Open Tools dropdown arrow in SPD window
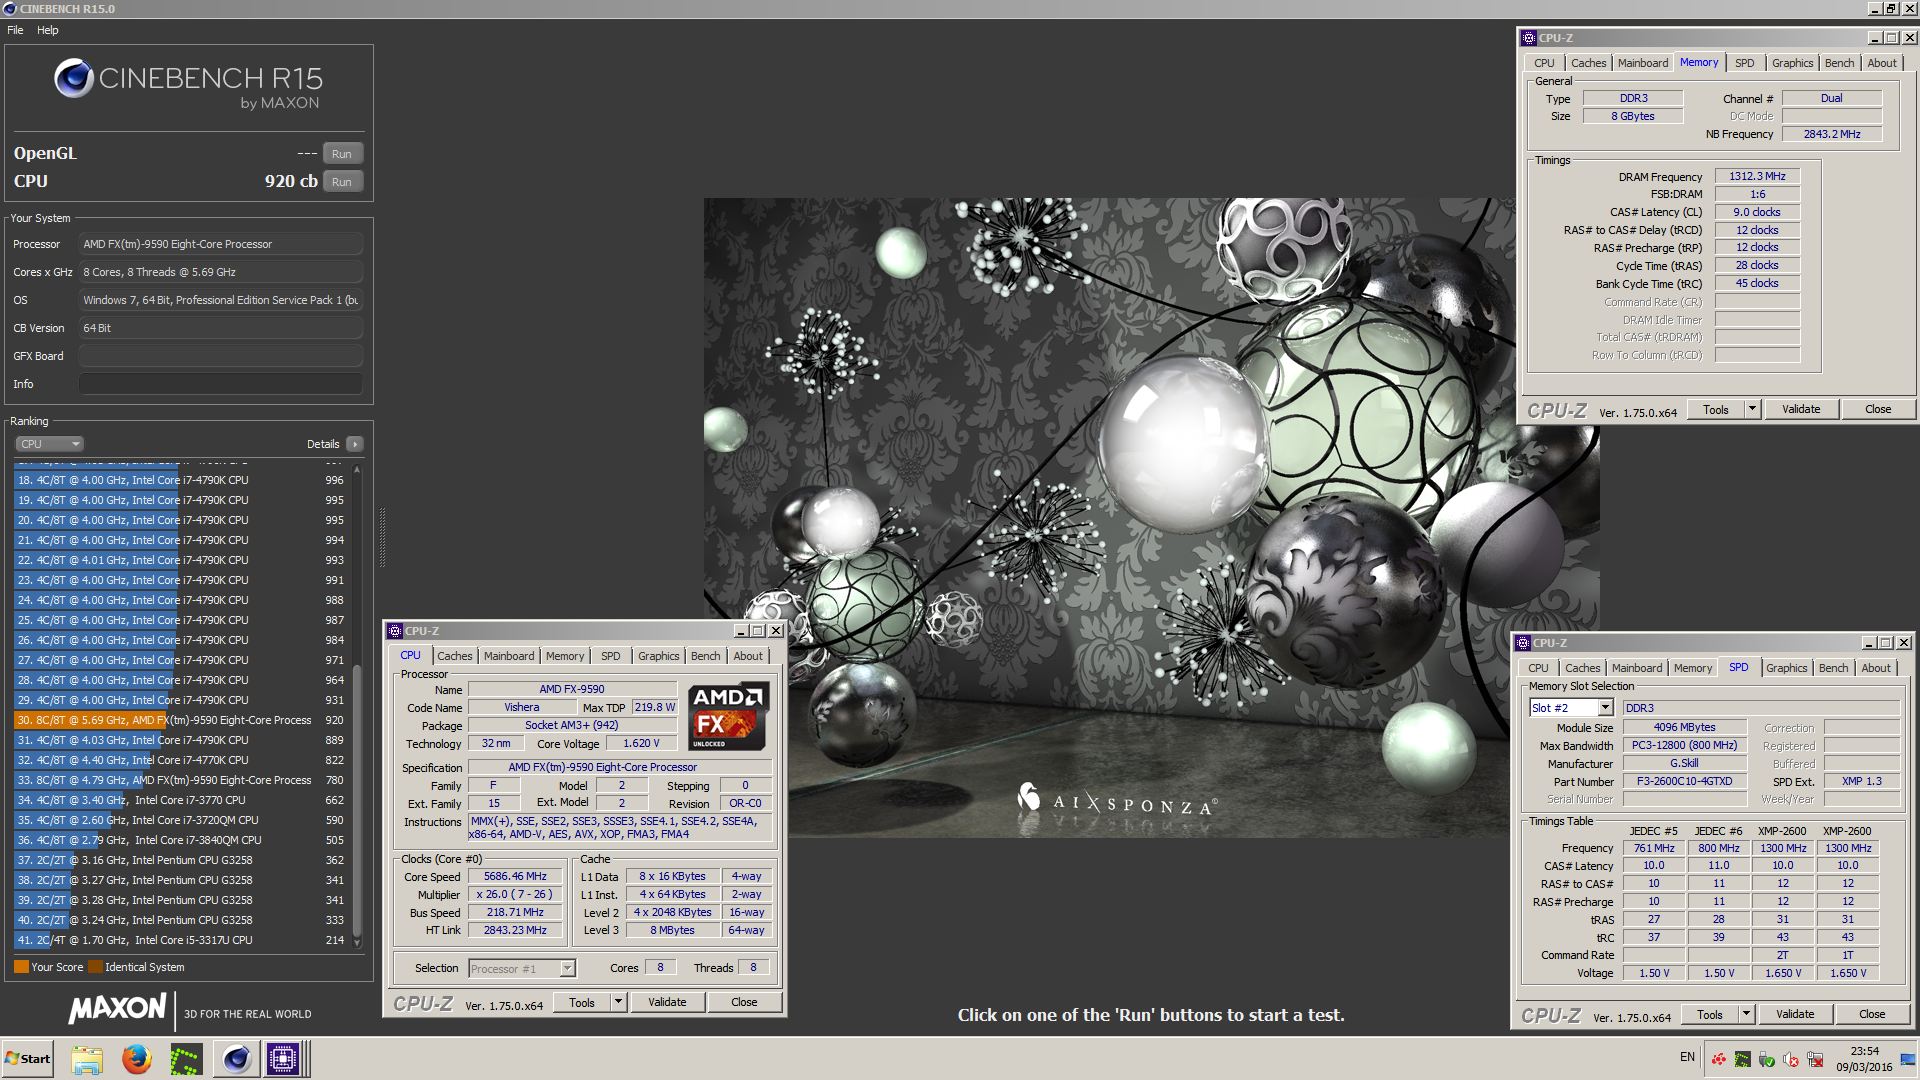 coord(1746,1014)
